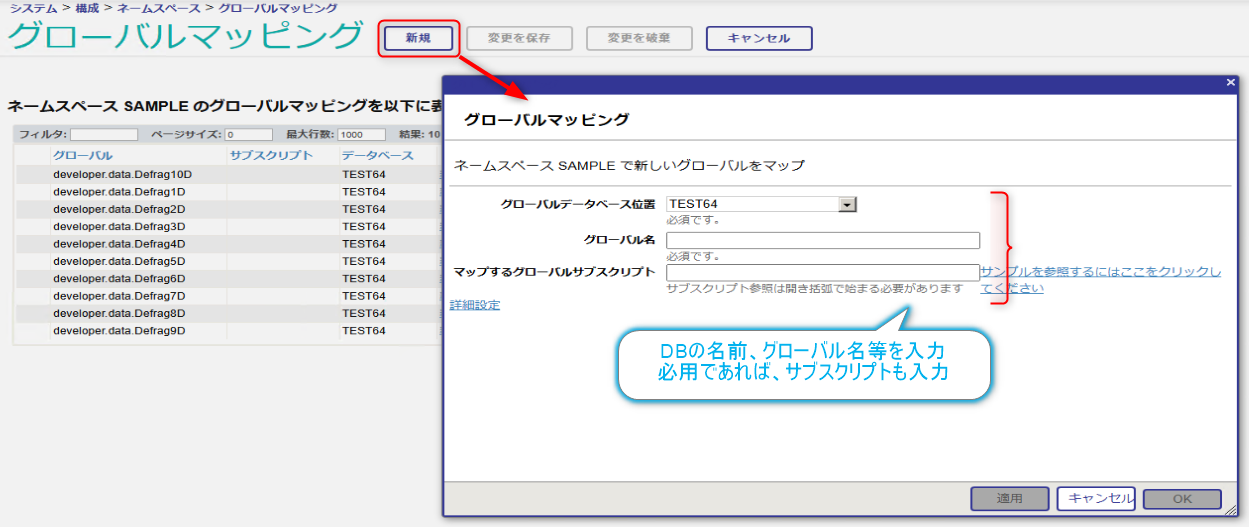
Task: Go to システム in breadcrumb
Action: pyautogui.click(x=33, y=8)
